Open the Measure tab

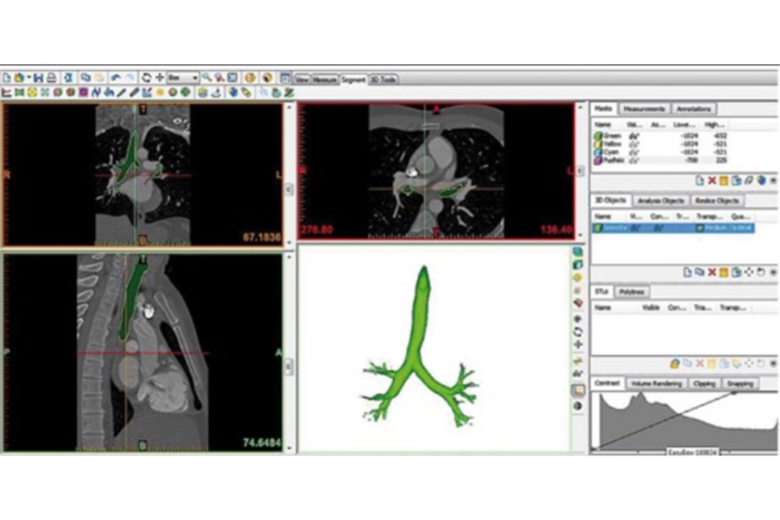324,80
